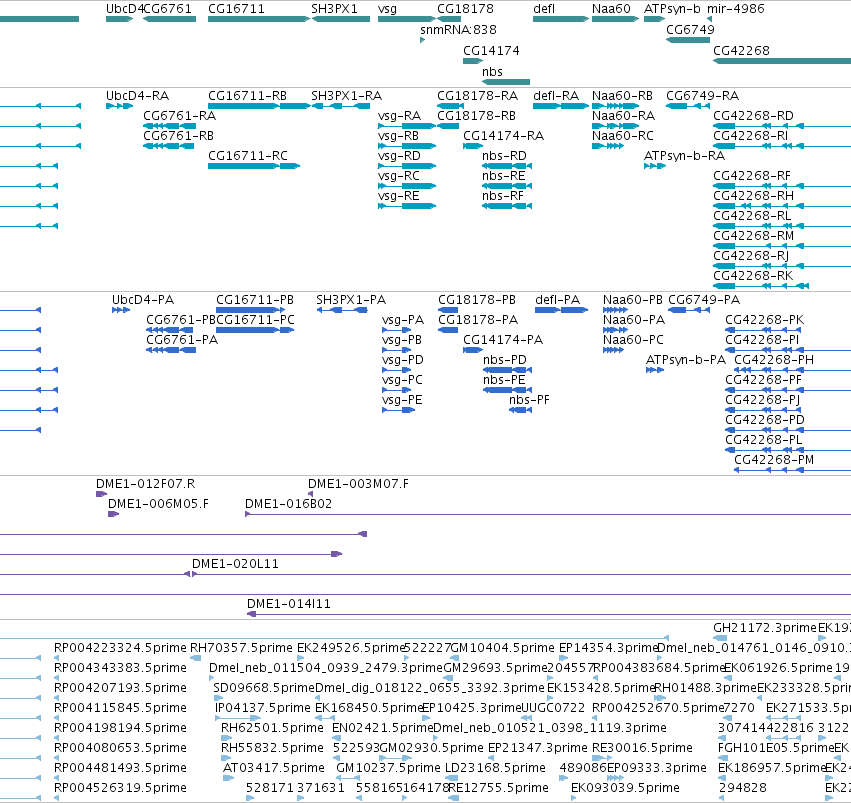Open the AT03417.5prime EST label
Viewport: 851px width, 803px height.
click(x=274, y=768)
